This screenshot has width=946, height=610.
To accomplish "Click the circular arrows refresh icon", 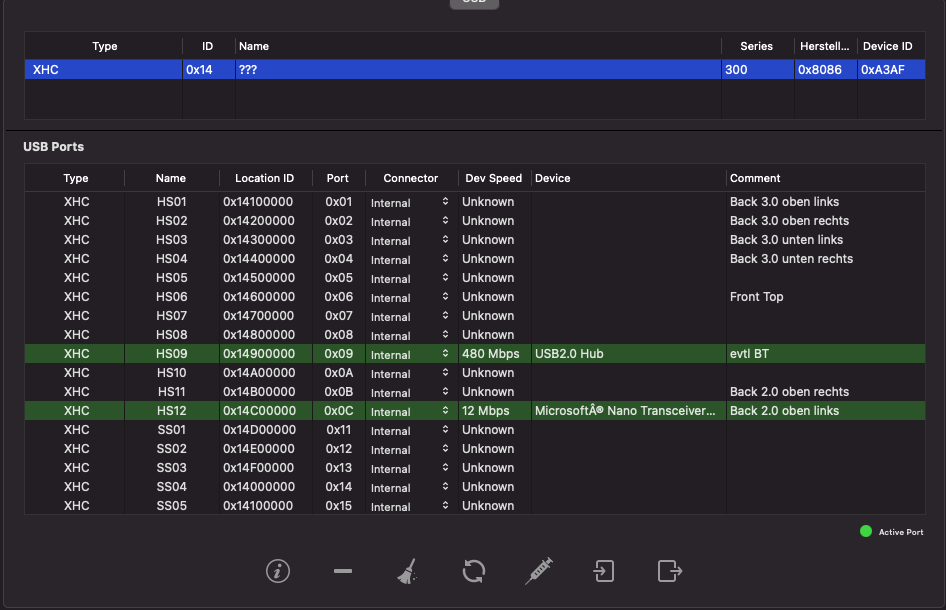I will pos(474,571).
